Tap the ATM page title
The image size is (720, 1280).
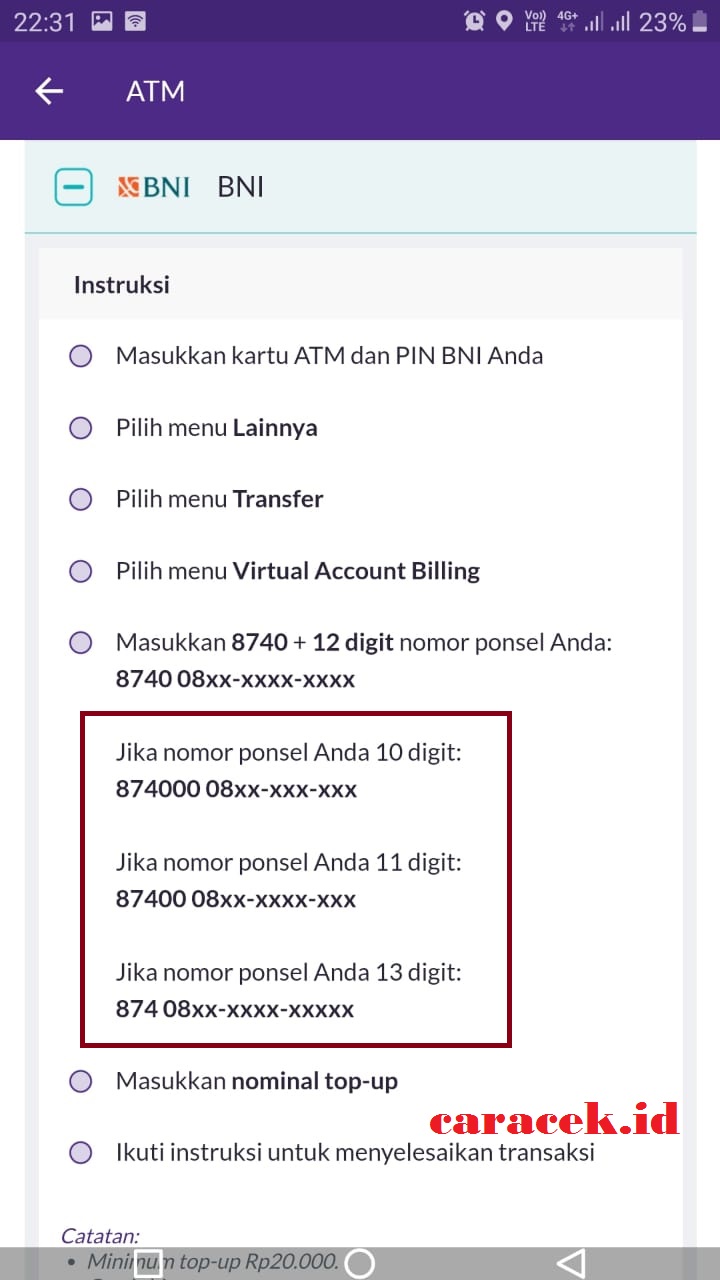pos(155,91)
